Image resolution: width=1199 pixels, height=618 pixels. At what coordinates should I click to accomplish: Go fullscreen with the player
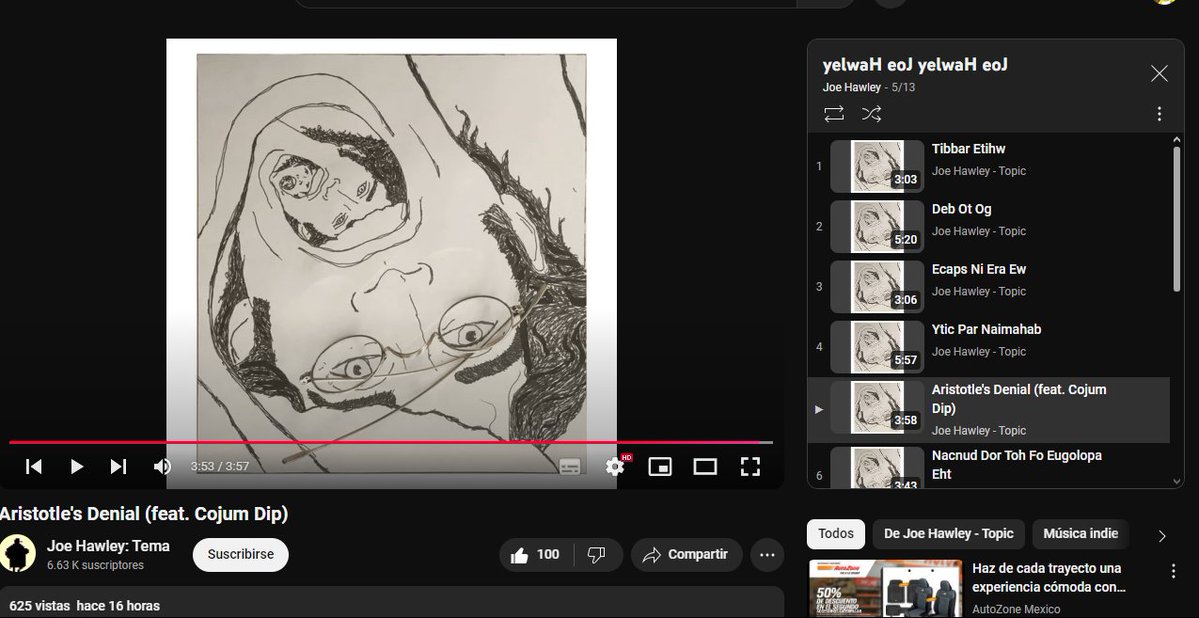(750, 467)
